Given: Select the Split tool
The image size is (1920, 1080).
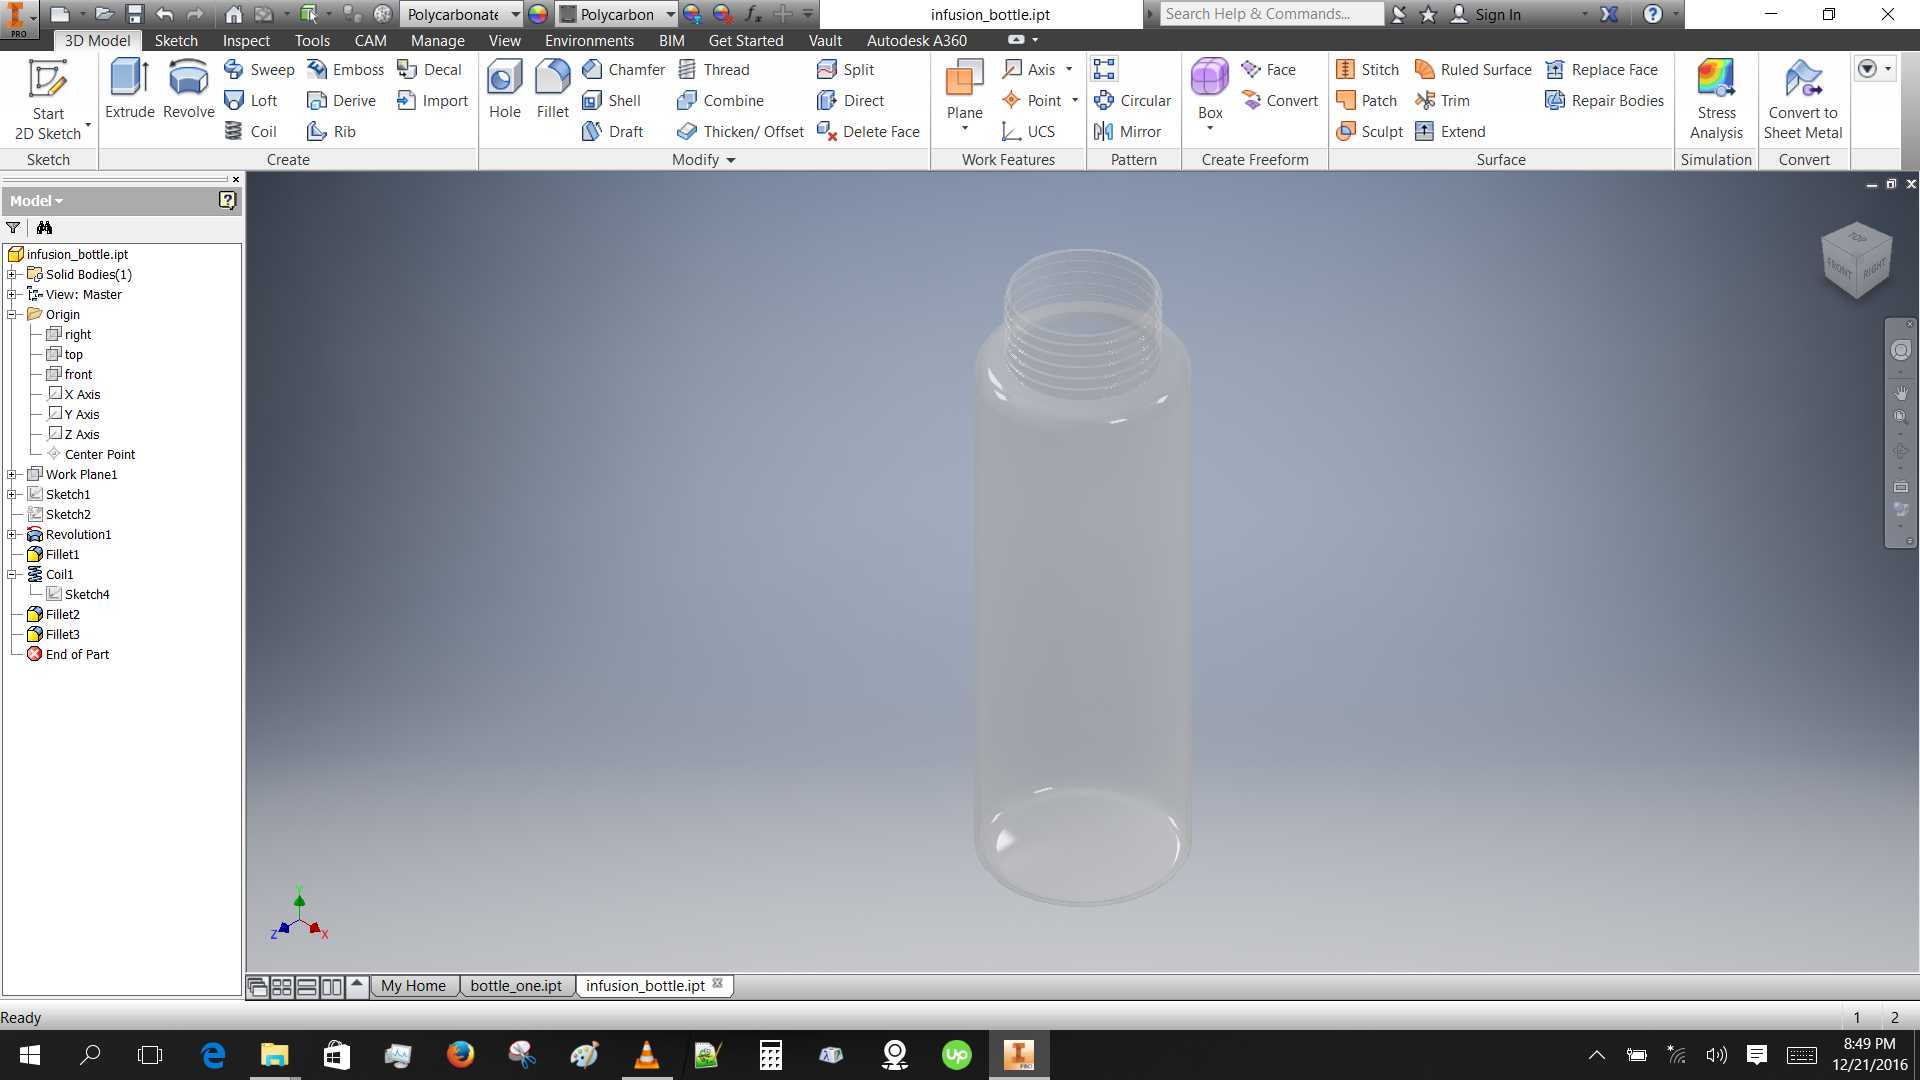Looking at the screenshot, I should click(x=846, y=69).
